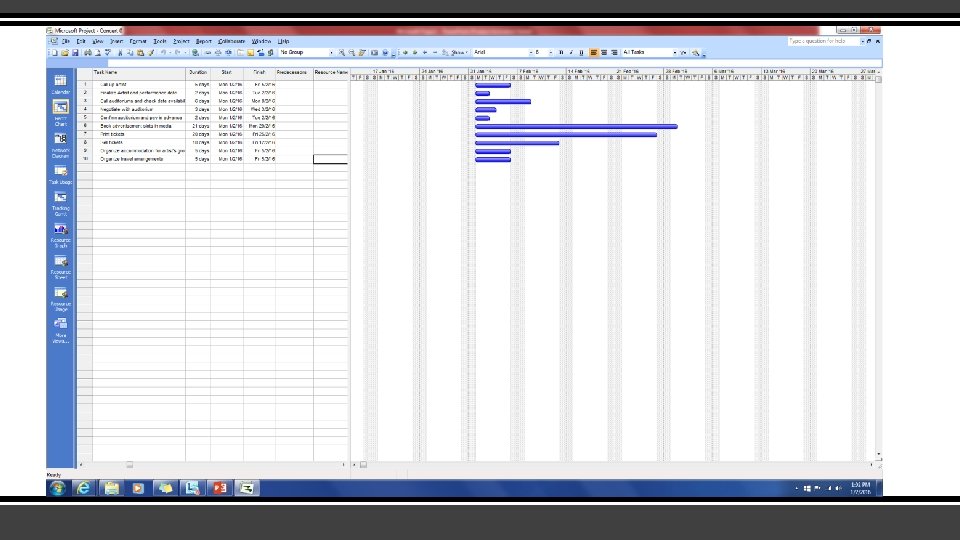This screenshot has width=960, height=540.
Task: Click the Resource Names column header
Action: [x=331, y=72]
